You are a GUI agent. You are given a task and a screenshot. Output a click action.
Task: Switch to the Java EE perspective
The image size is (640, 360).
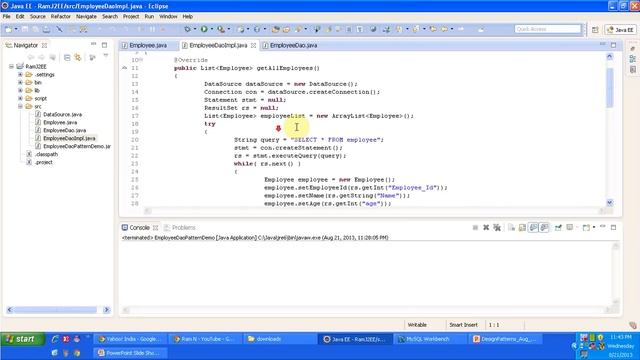pos(620,30)
